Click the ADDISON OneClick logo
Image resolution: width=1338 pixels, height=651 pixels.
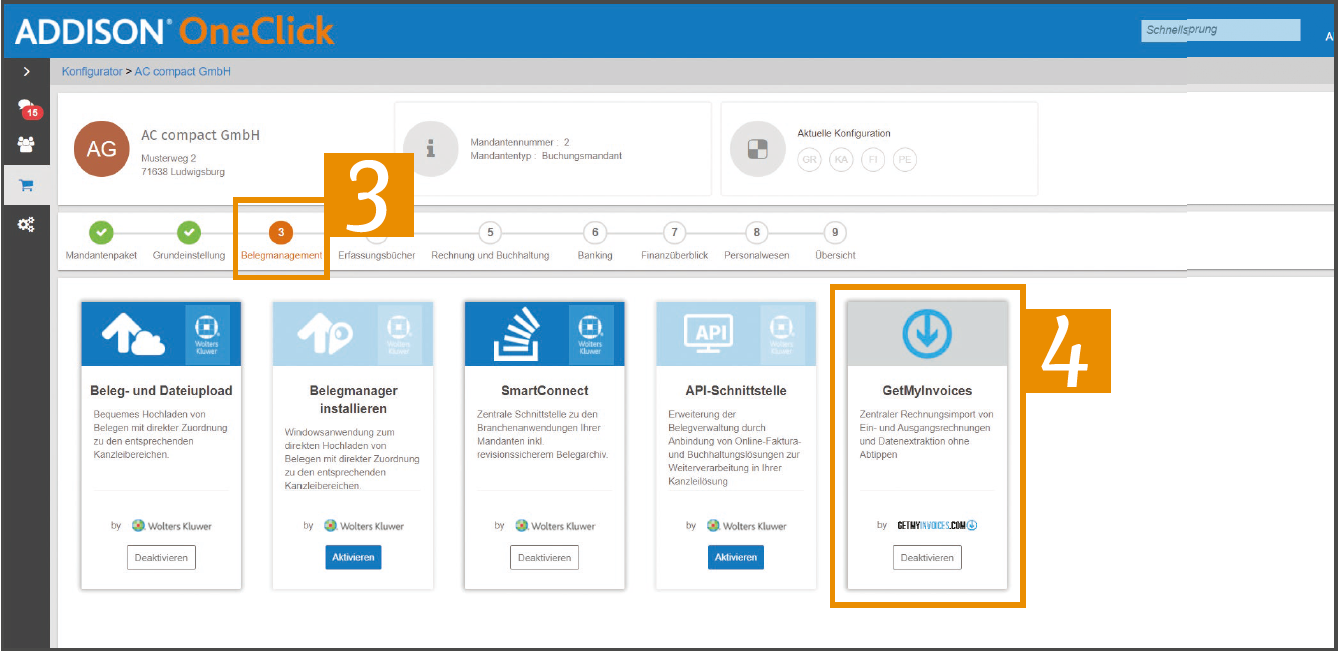point(174,30)
